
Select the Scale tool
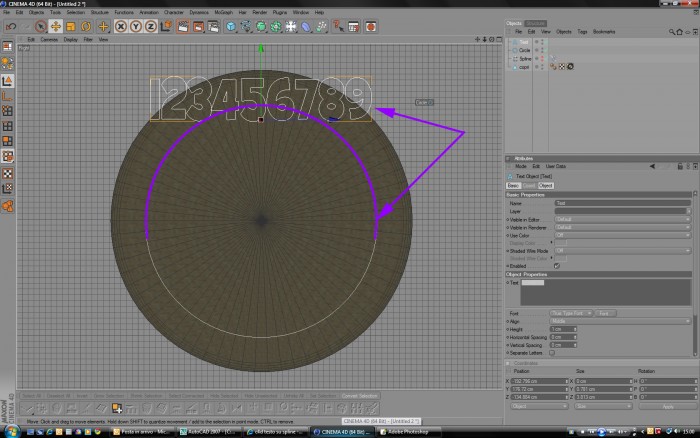pos(71,26)
